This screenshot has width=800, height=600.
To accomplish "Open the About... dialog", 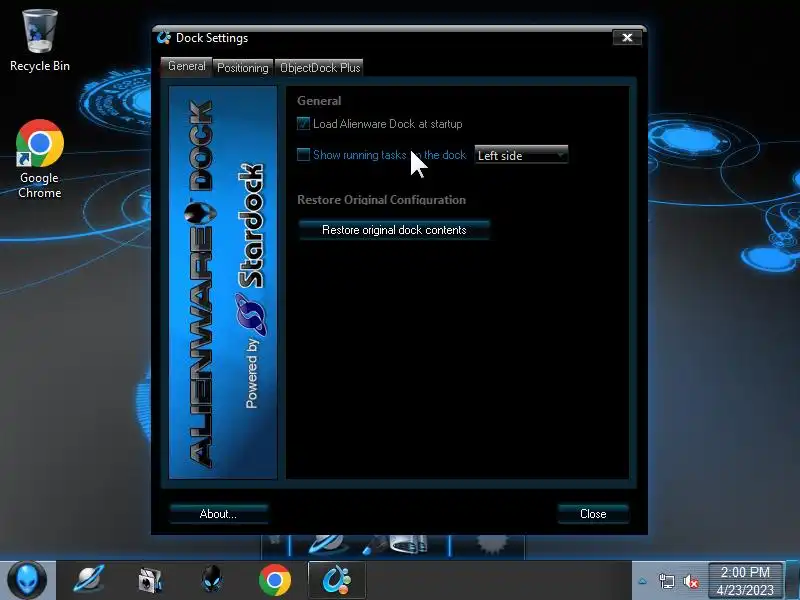I will [218, 514].
